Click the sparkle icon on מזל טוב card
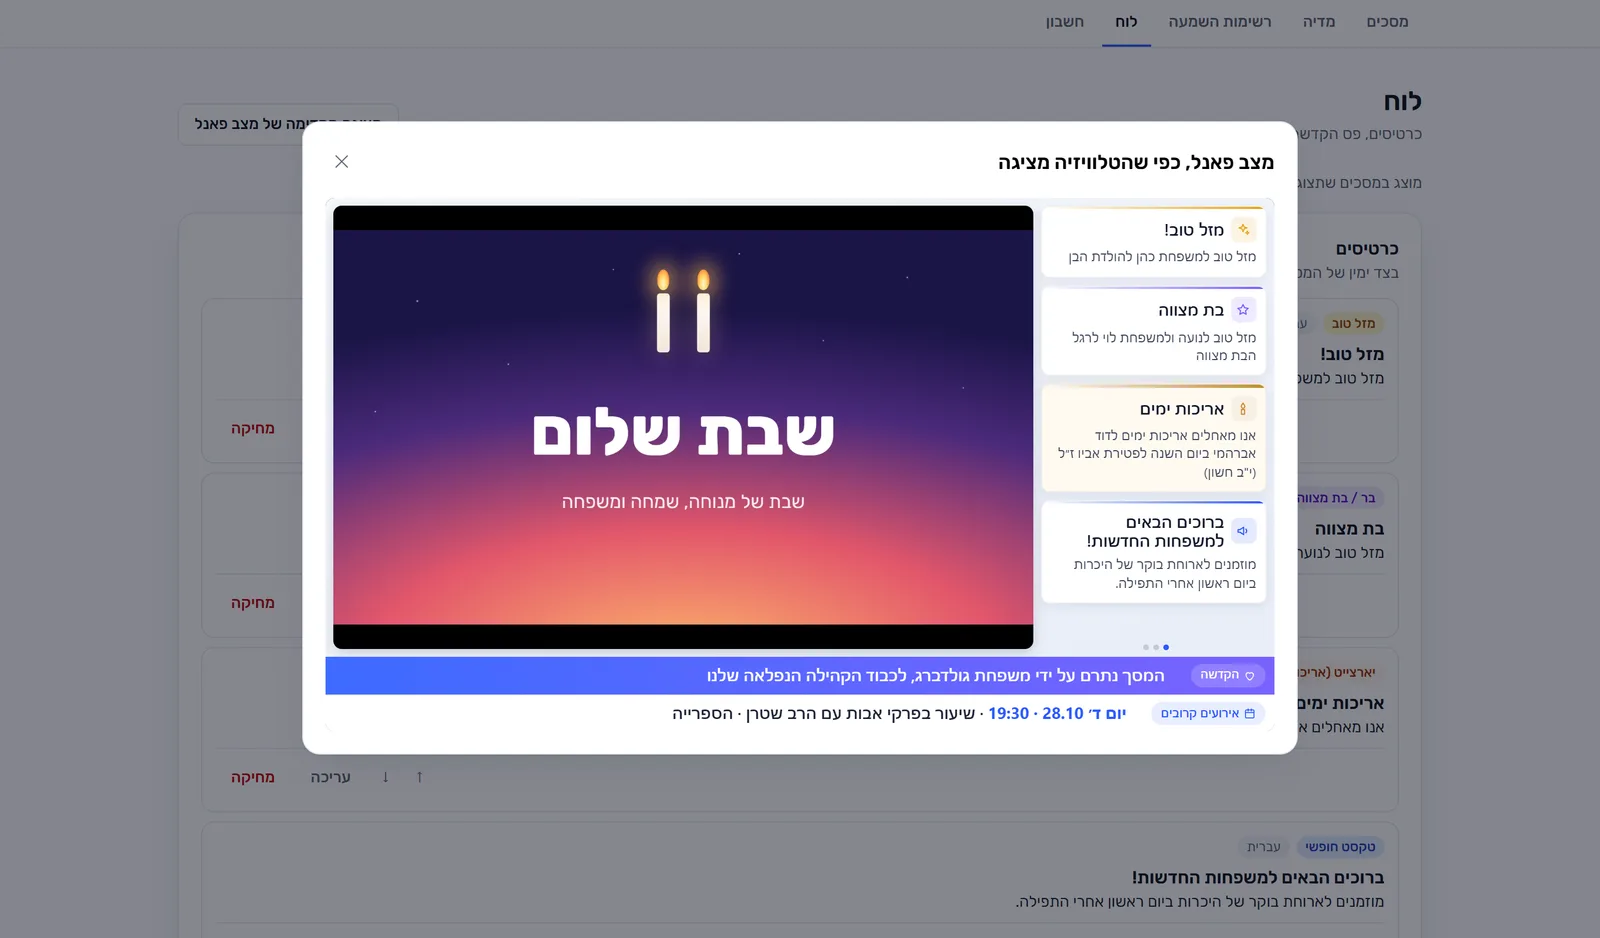Screen dimensions: 1600x938 (x=1243, y=230)
